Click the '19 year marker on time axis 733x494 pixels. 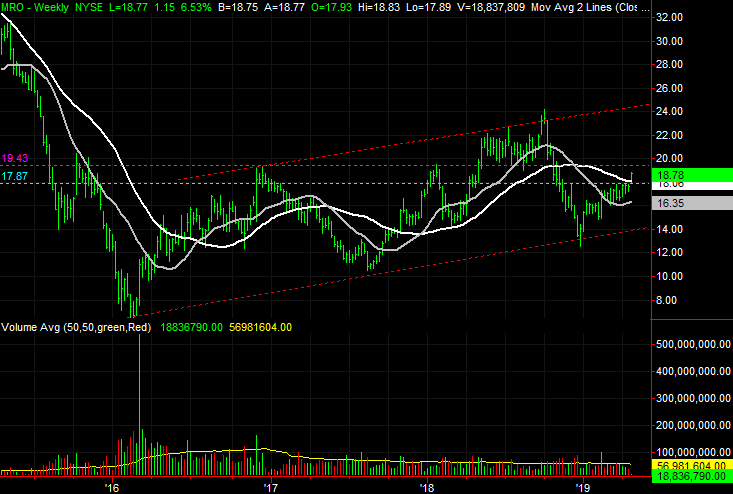(582, 488)
